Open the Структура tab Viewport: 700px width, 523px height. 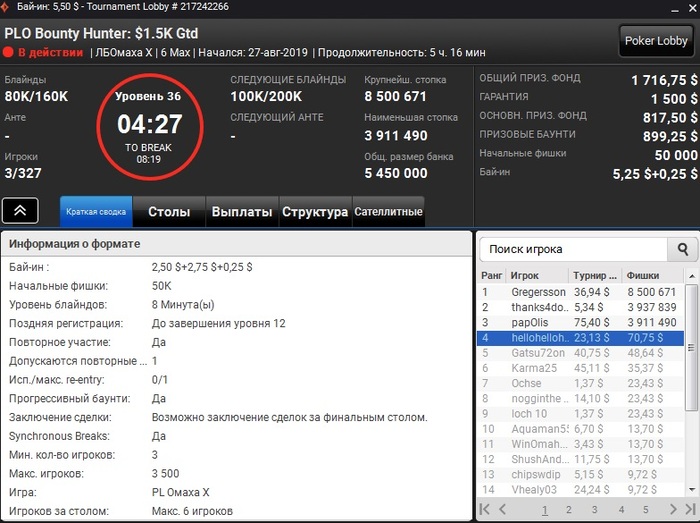click(x=315, y=212)
